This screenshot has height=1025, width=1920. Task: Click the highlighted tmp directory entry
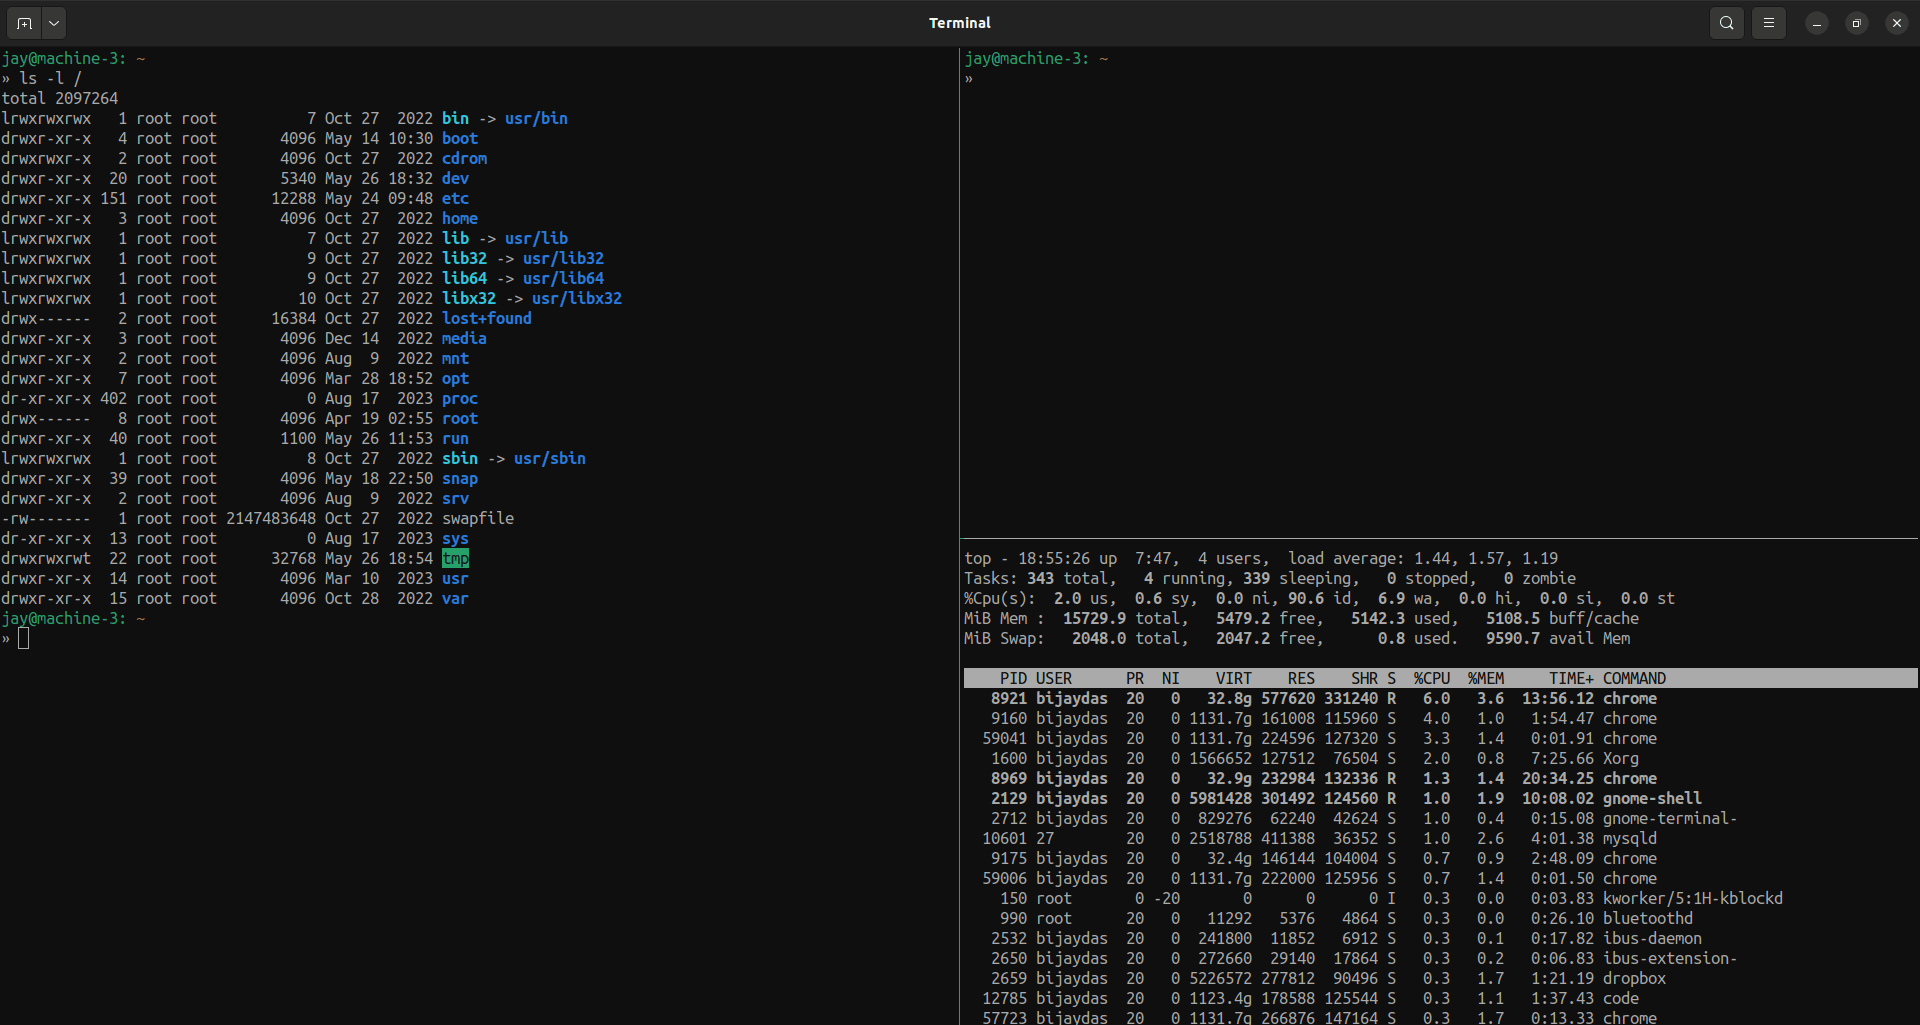(x=455, y=558)
